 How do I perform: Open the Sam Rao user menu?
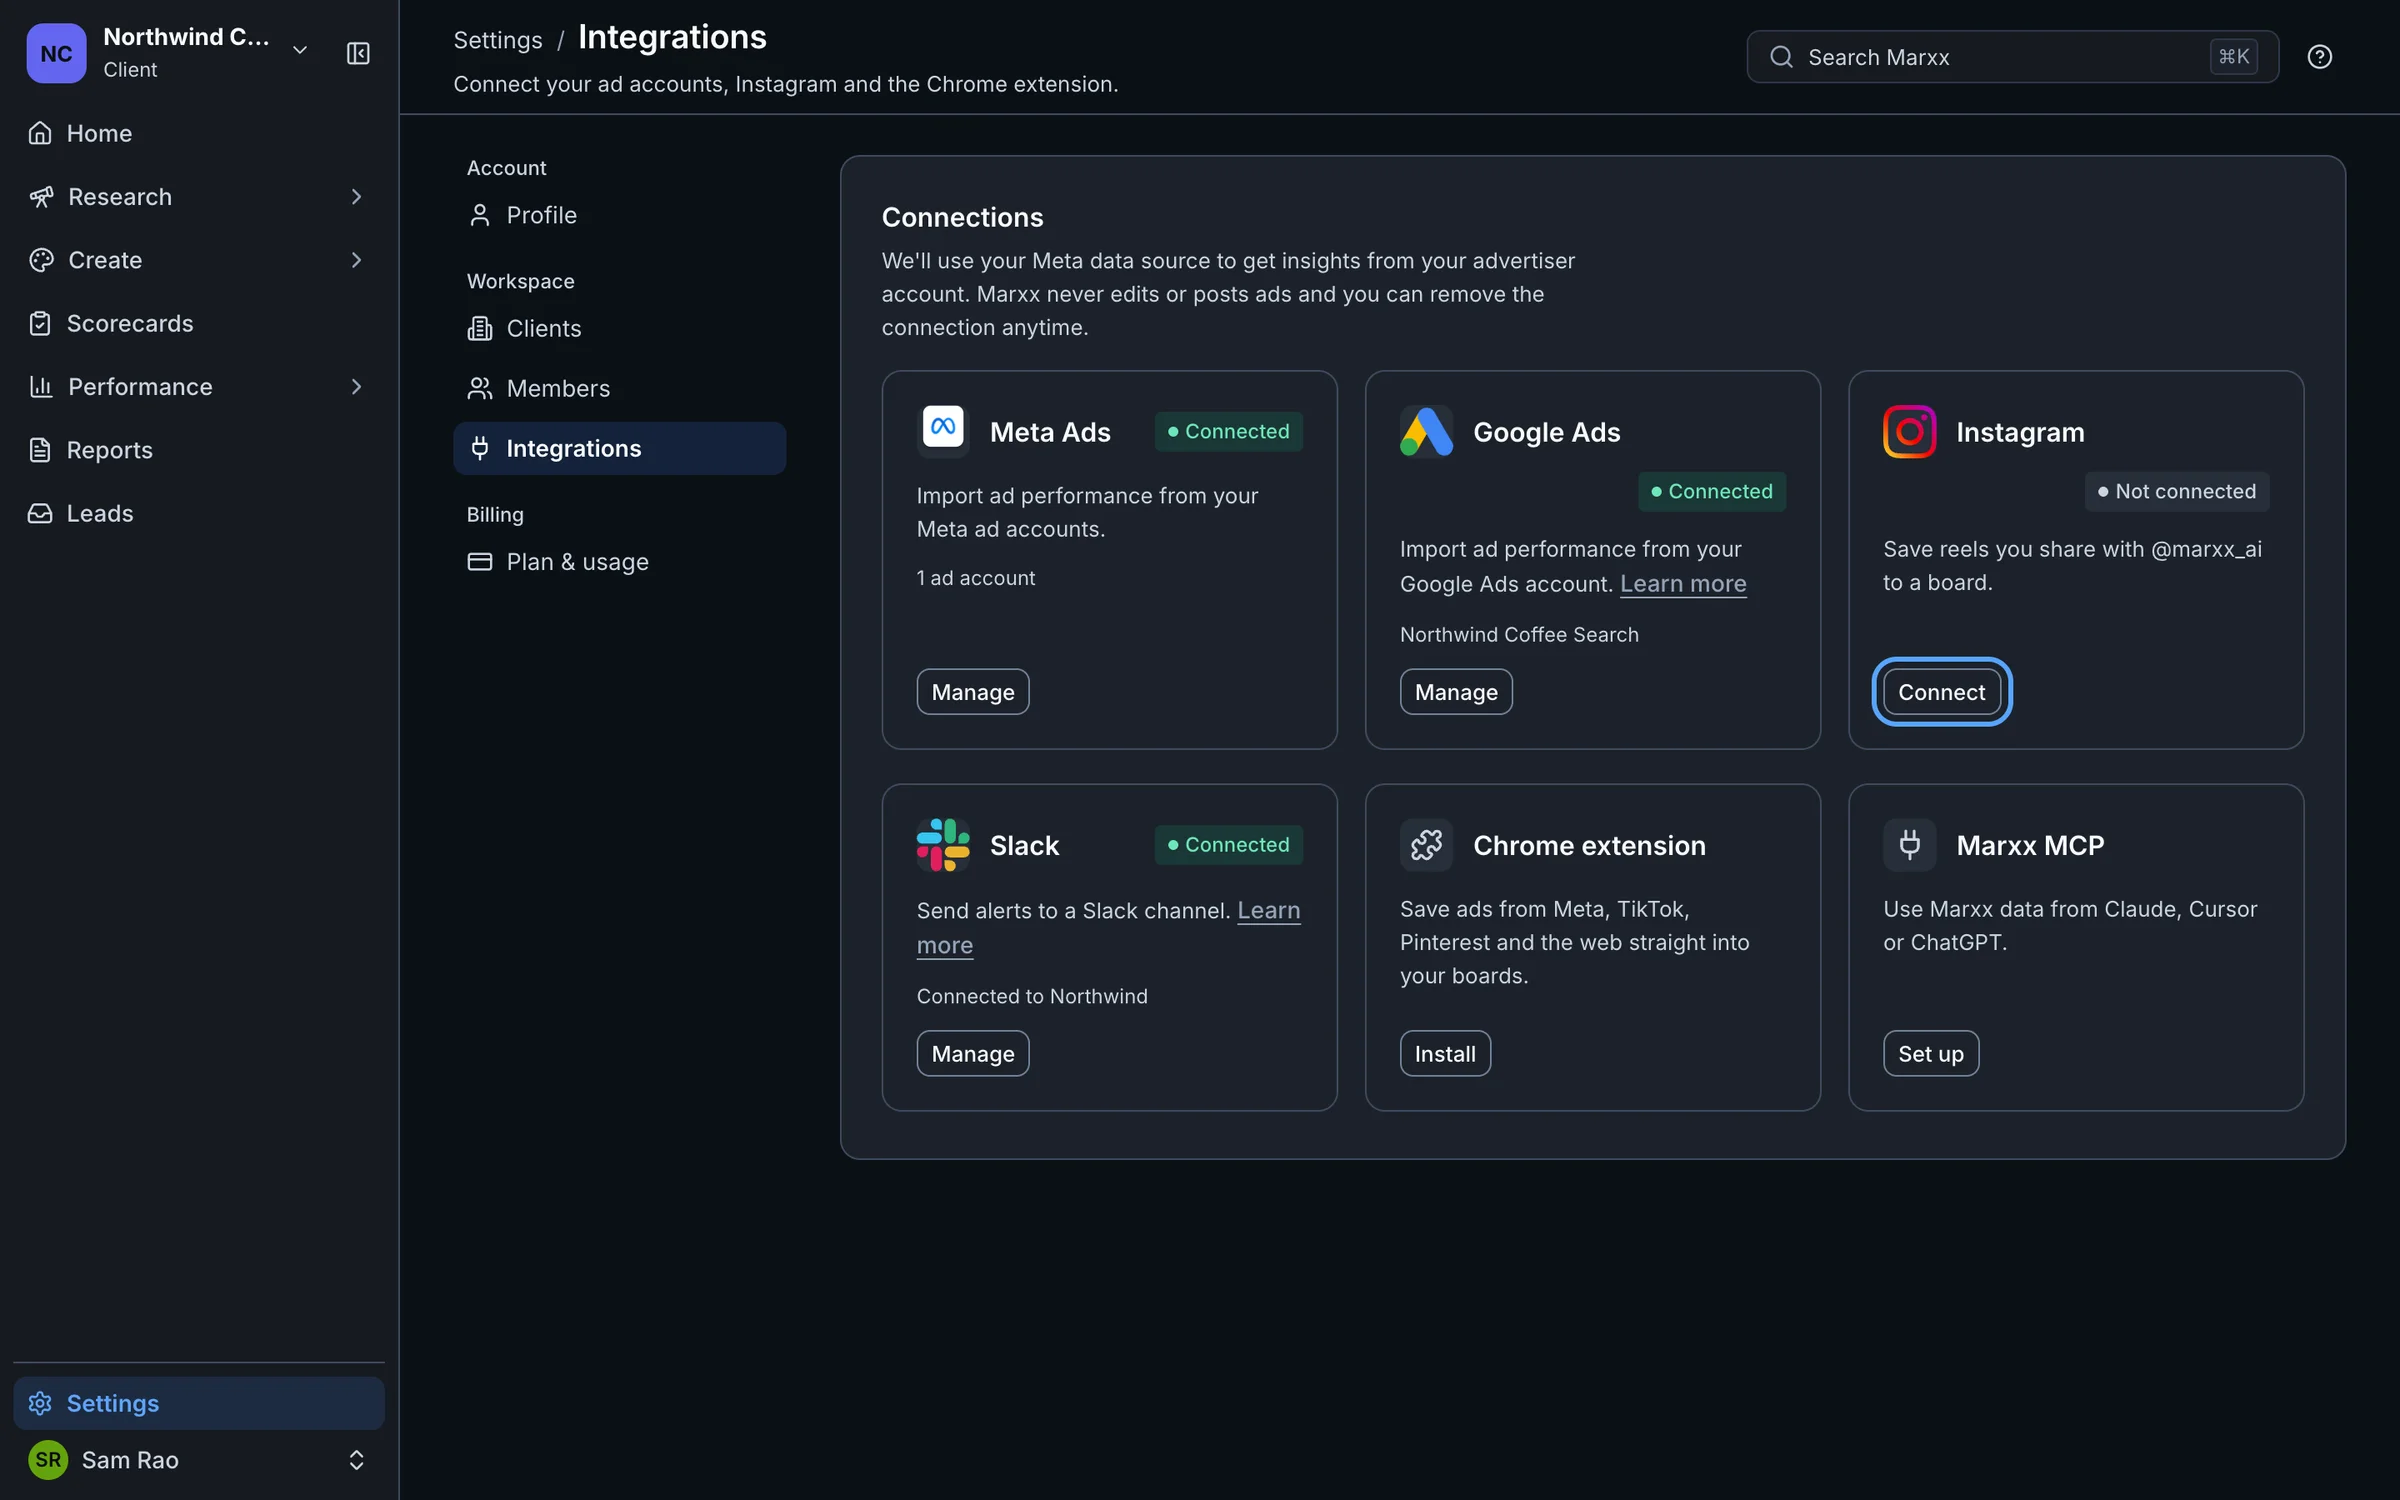pyautogui.click(x=199, y=1460)
